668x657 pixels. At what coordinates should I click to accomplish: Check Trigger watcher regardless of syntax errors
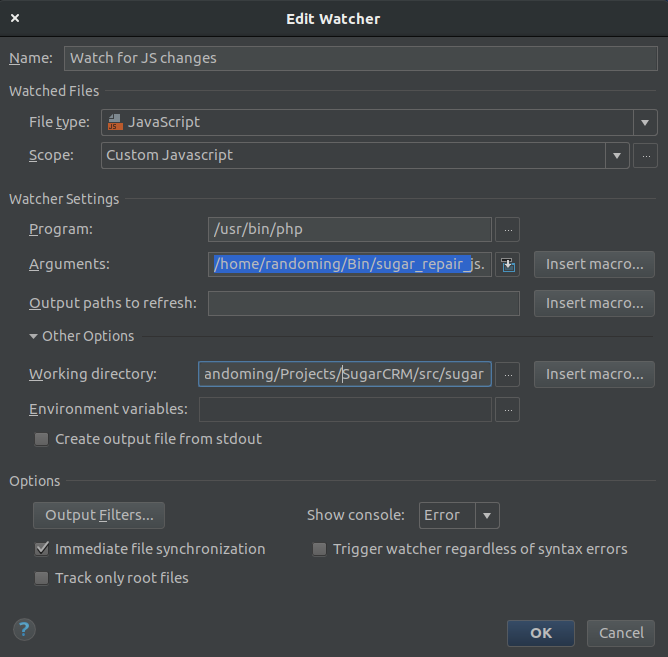pos(320,549)
